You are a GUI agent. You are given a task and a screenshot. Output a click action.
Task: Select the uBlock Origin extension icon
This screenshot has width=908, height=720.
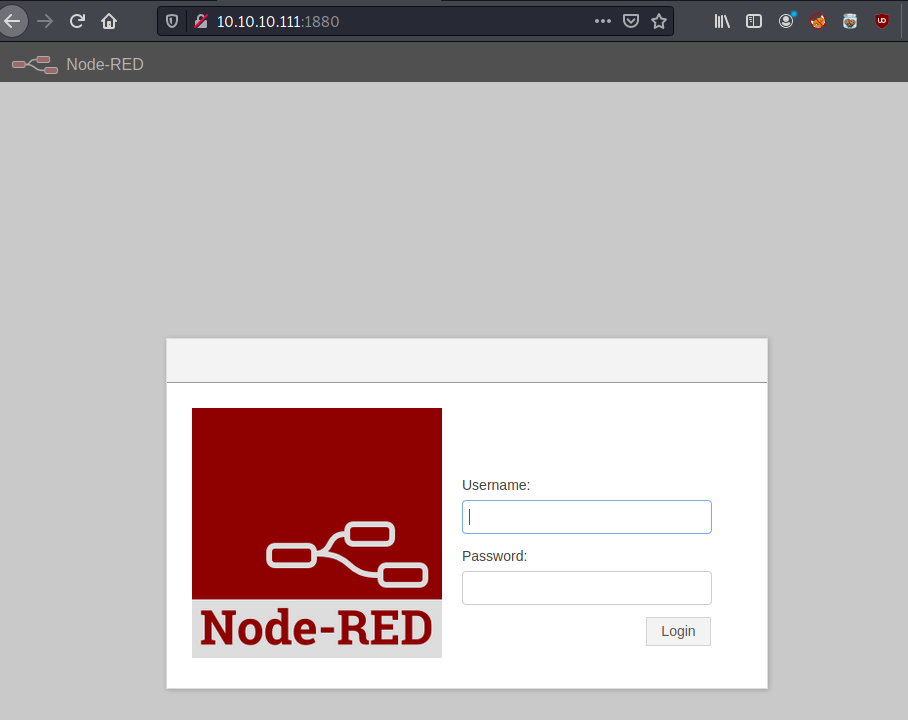coord(882,20)
